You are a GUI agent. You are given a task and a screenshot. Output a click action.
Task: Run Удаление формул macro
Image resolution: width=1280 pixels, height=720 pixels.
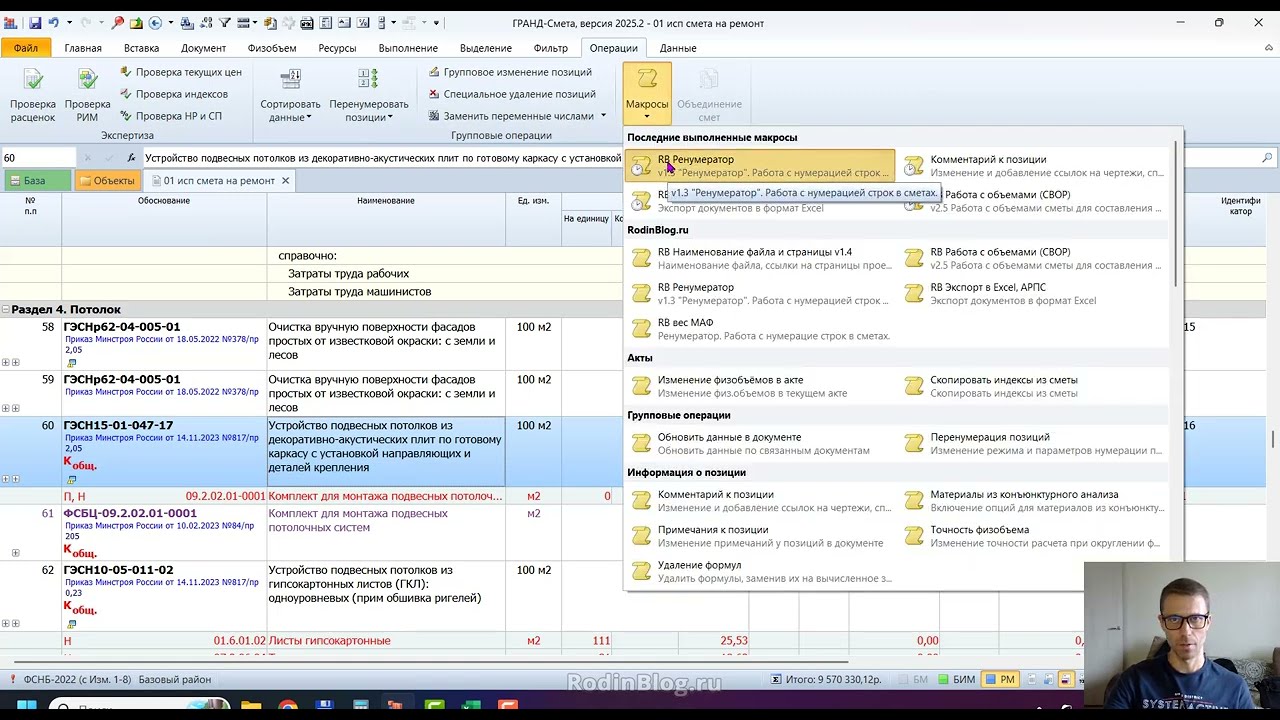760,571
